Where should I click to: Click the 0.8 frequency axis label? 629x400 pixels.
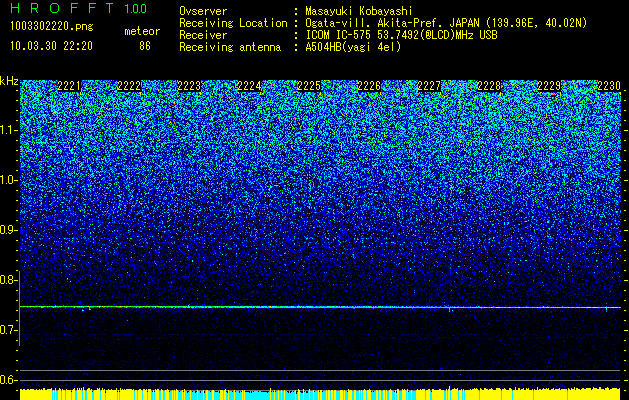click(x=8, y=280)
